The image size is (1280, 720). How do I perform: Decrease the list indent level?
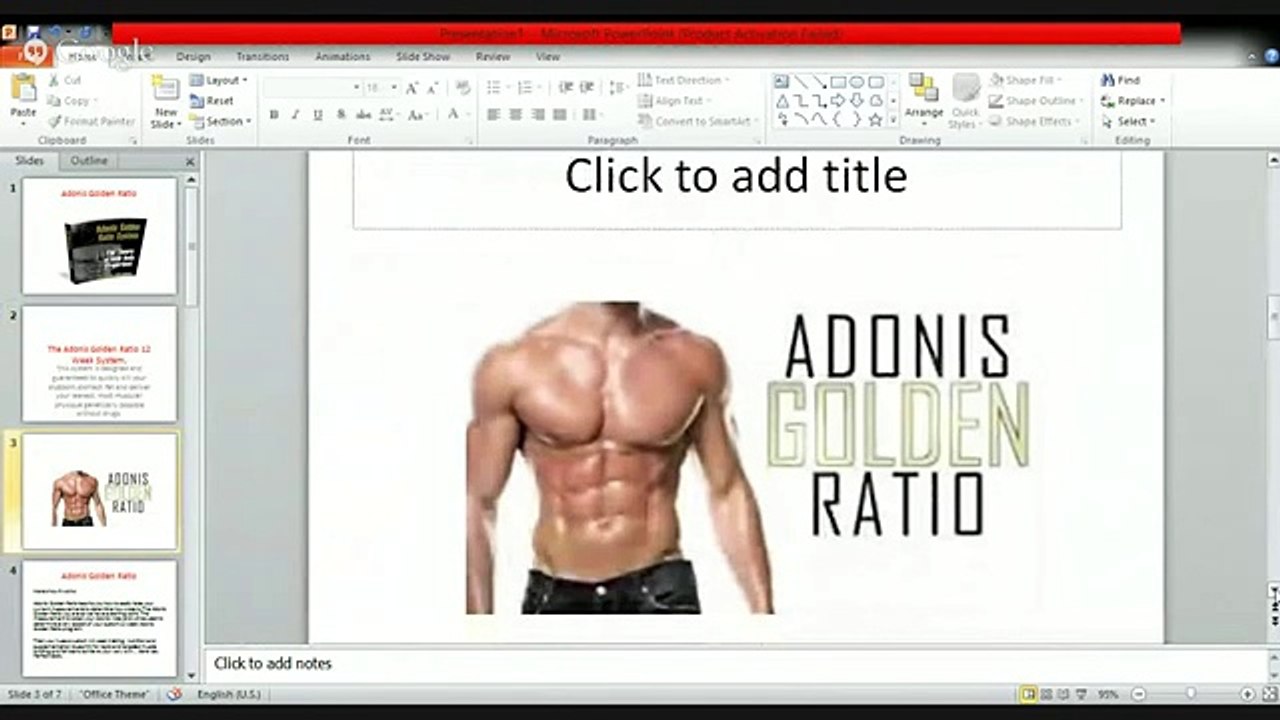point(566,88)
